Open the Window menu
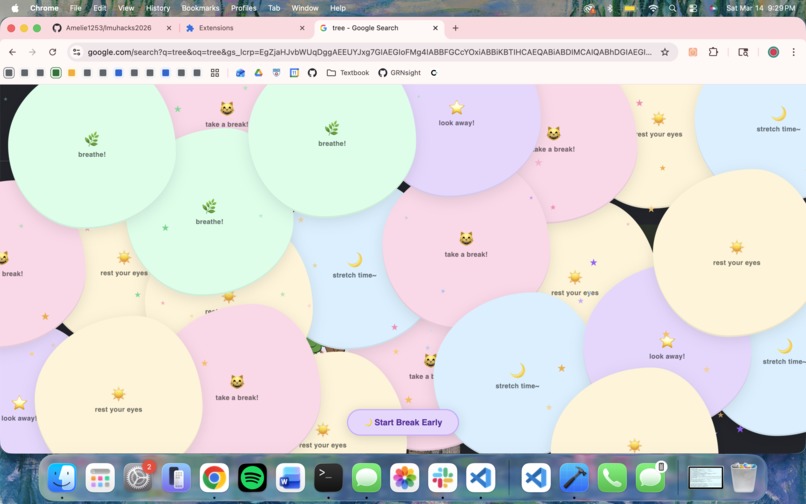 point(305,8)
